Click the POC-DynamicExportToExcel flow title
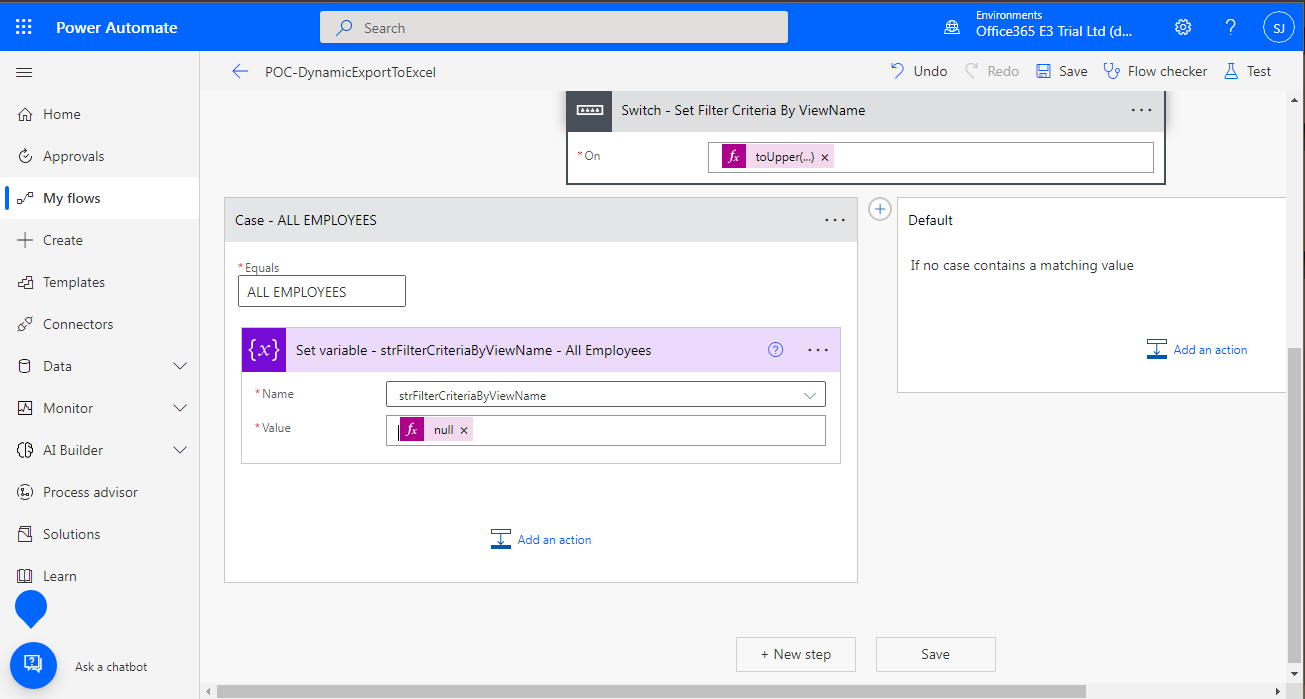Viewport: 1305px width, 699px height. (x=350, y=72)
